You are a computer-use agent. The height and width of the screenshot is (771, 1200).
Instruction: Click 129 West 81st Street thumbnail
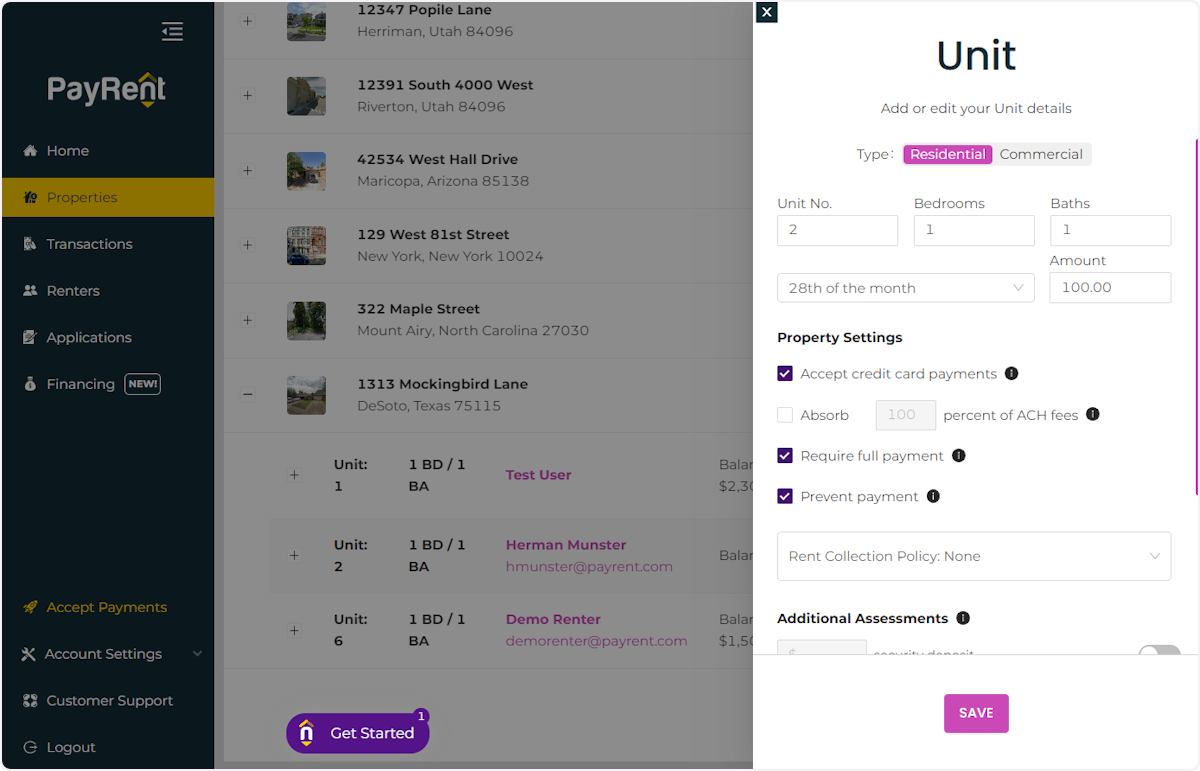[x=306, y=245]
